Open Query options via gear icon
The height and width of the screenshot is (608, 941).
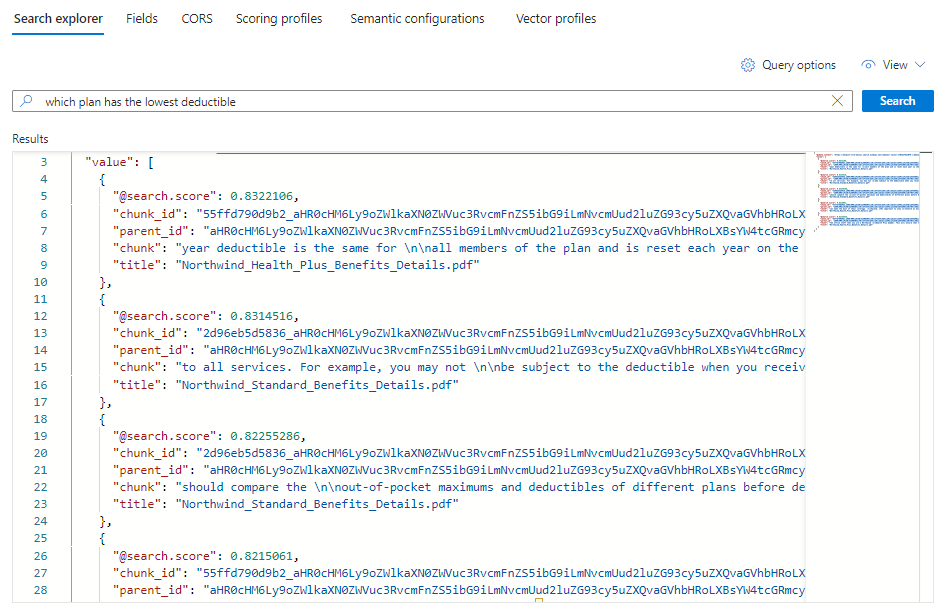tap(747, 65)
